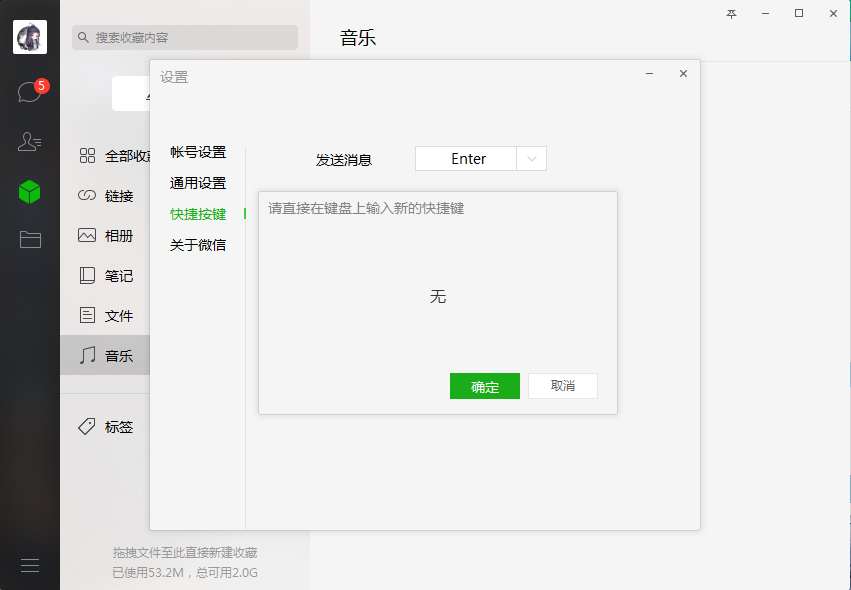851x590 pixels.
Task: Click the 搜索收藏内容 search field
Action: coord(184,37)
